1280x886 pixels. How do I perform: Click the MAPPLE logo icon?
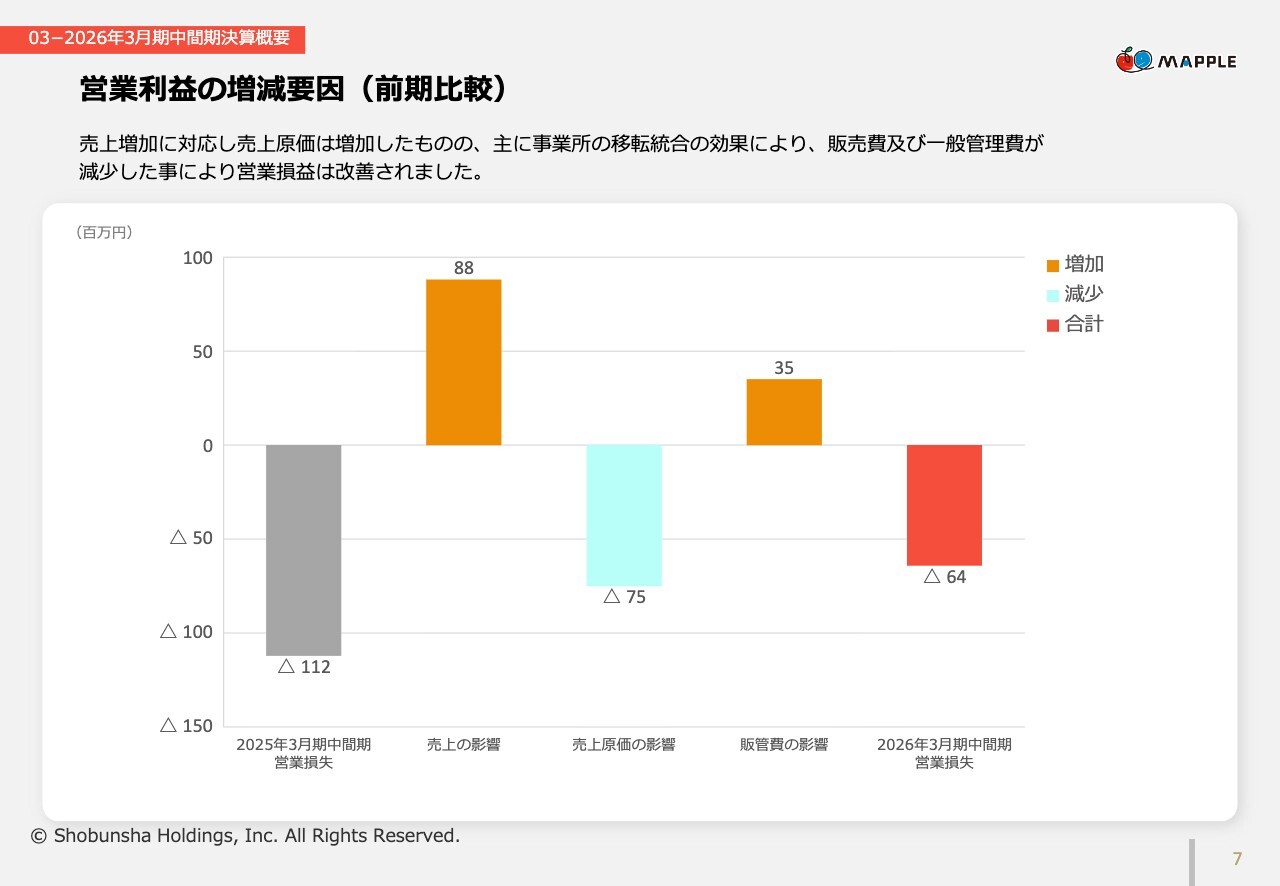pyautogui.click(x=1134, y=60)
